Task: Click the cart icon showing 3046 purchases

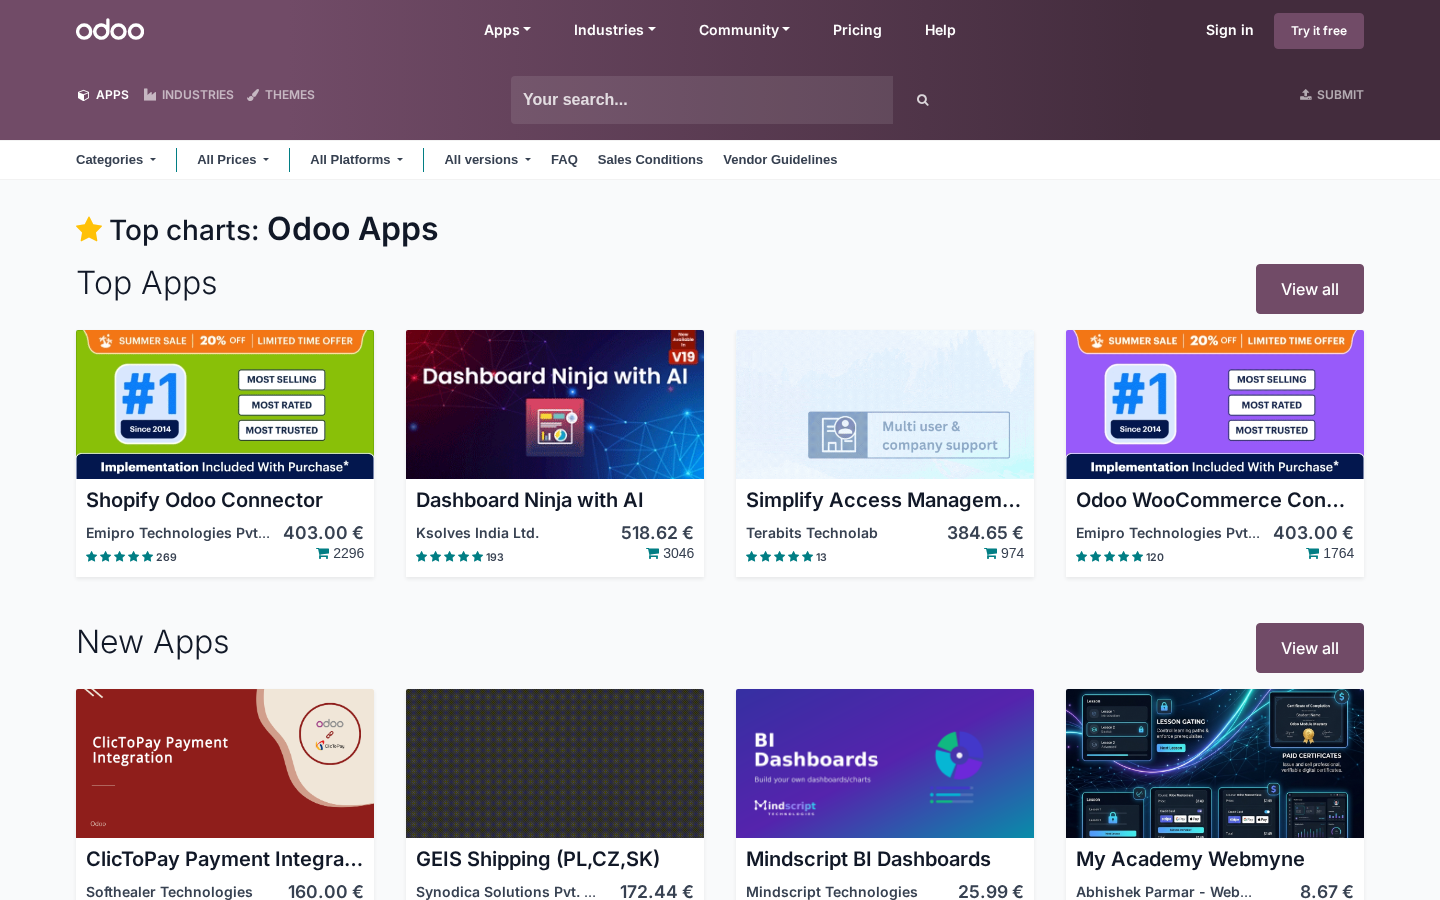Action: (653, 553)
